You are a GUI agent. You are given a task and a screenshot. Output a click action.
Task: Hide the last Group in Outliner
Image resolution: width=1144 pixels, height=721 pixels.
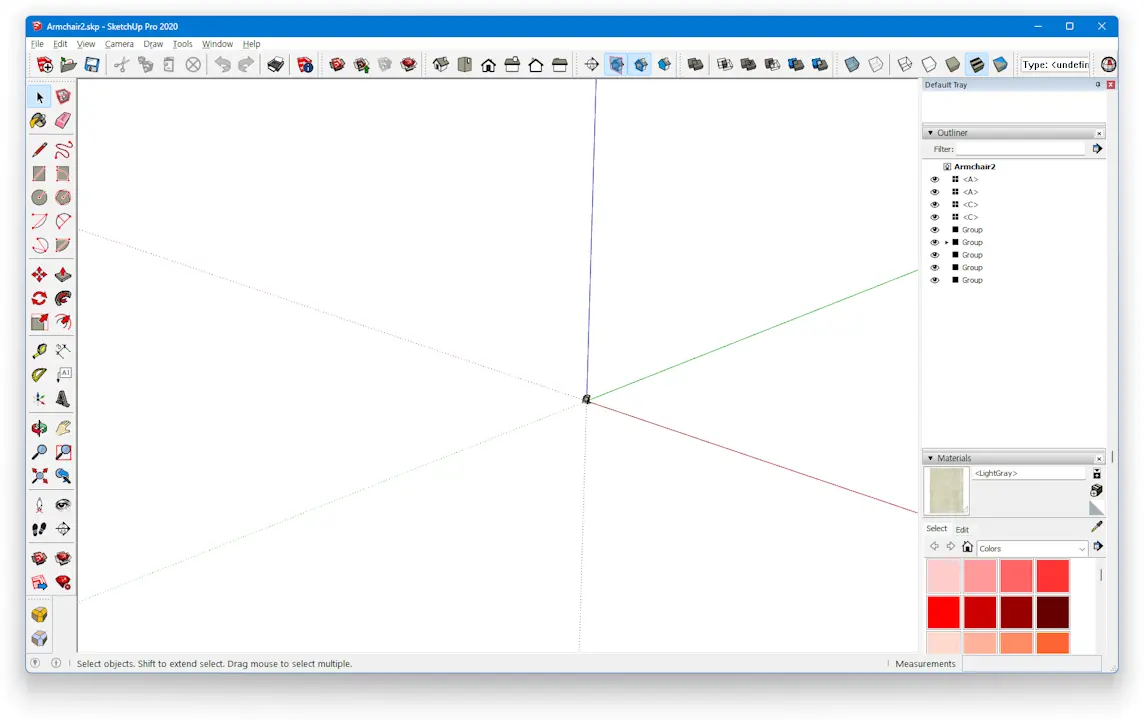point(935,280)
